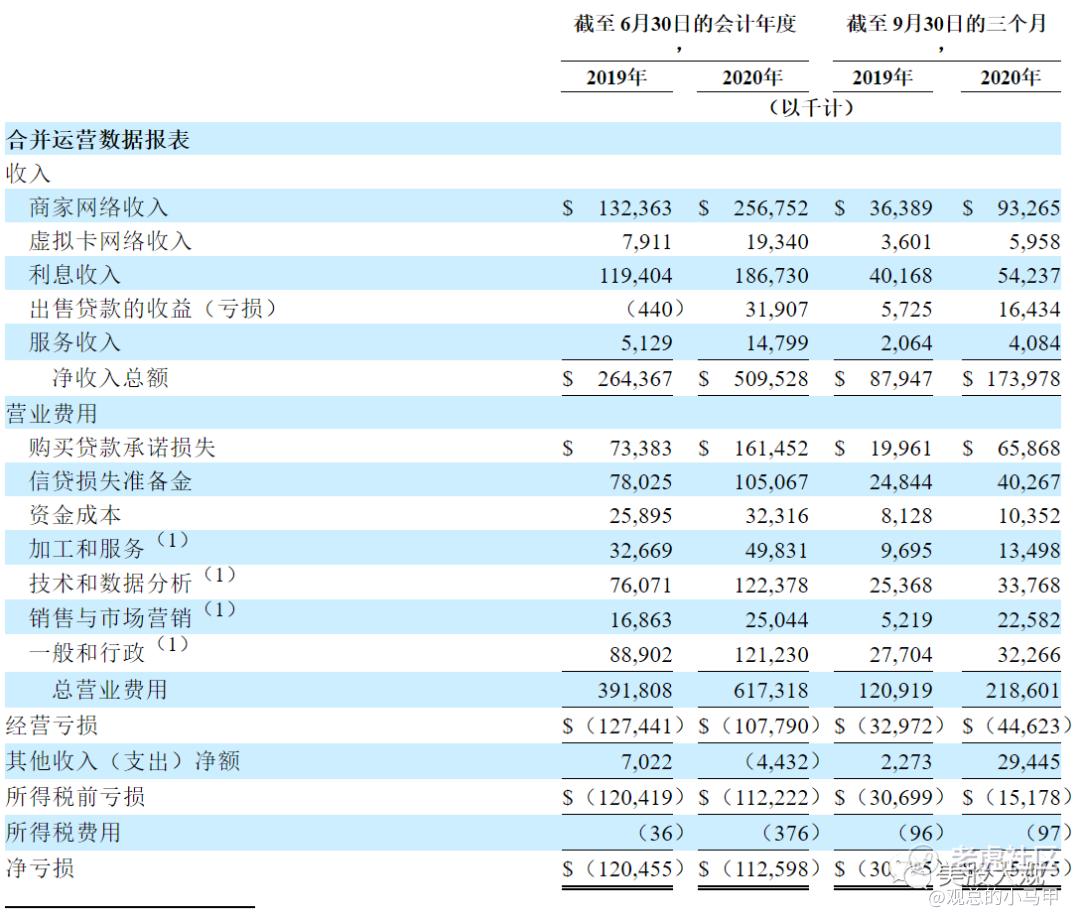The height and width of the screenshot is (922, 1080).
Task: Click the 截至6月30日的会计年度 column header
Action: click(x=685, y=24)
